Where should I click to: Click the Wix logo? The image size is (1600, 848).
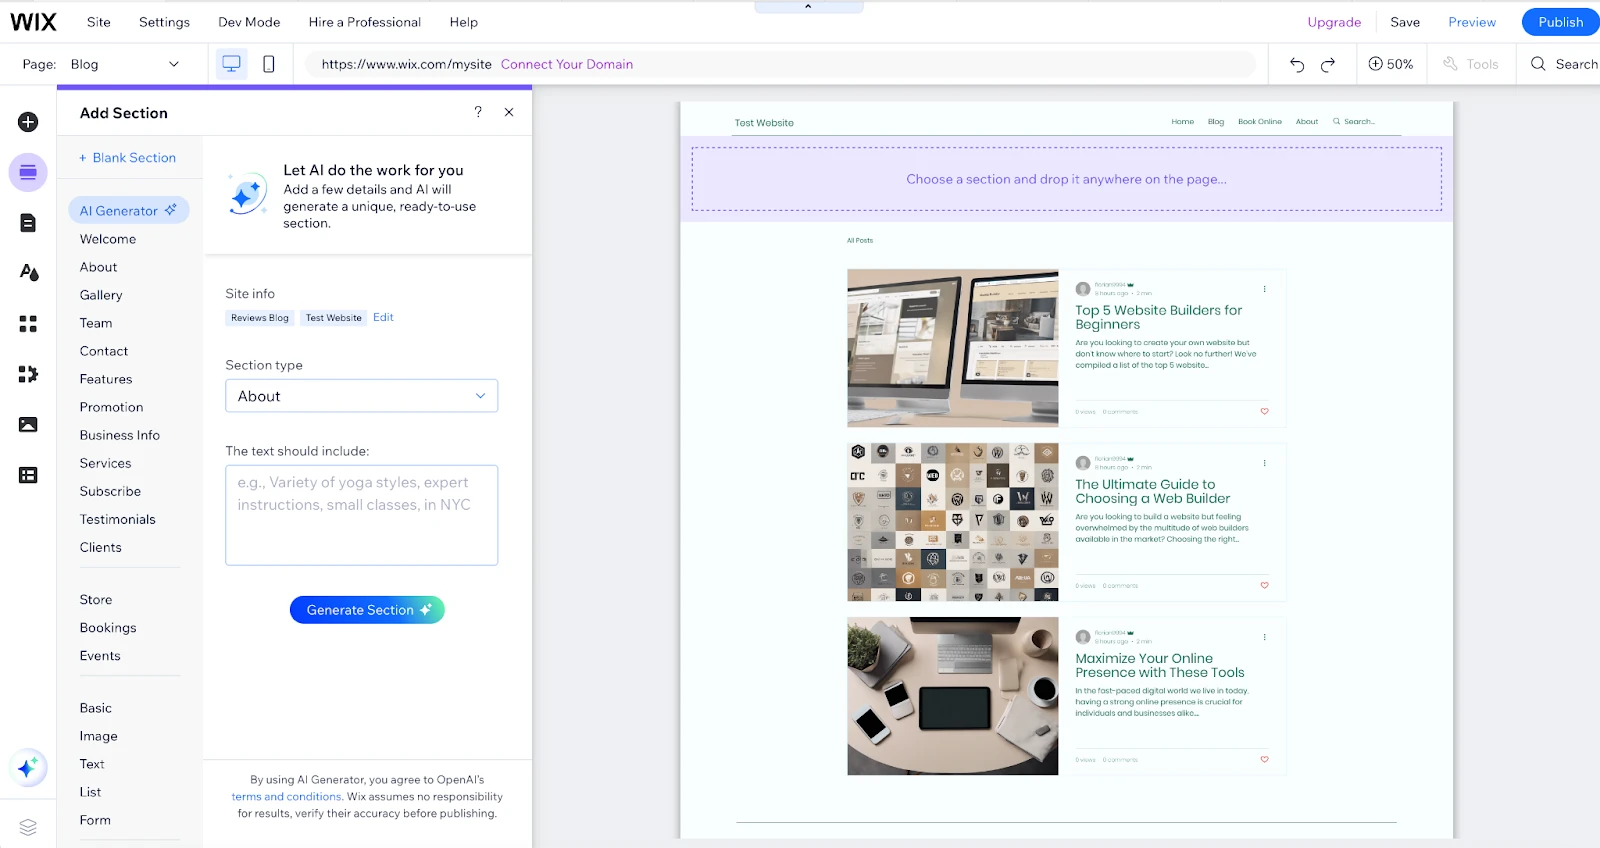coord(33,22)
